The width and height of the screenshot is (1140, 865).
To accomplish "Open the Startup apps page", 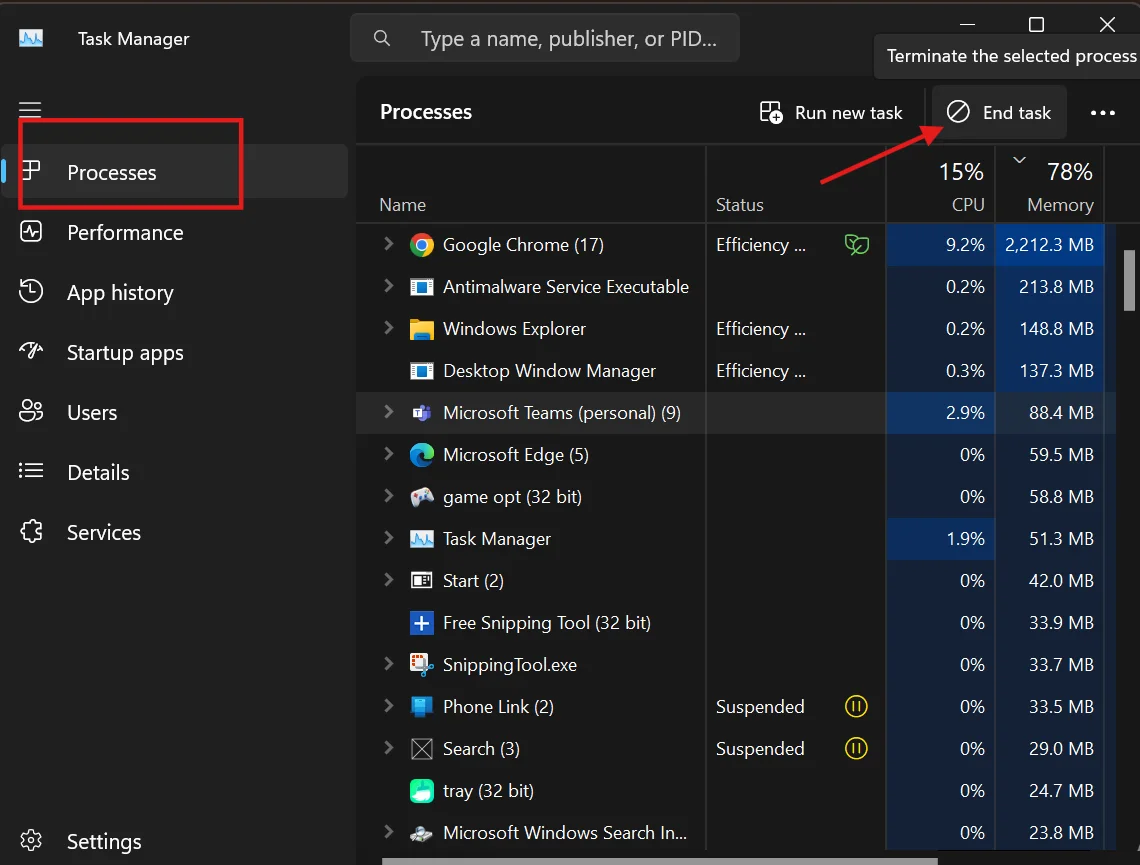I will 175,353.
